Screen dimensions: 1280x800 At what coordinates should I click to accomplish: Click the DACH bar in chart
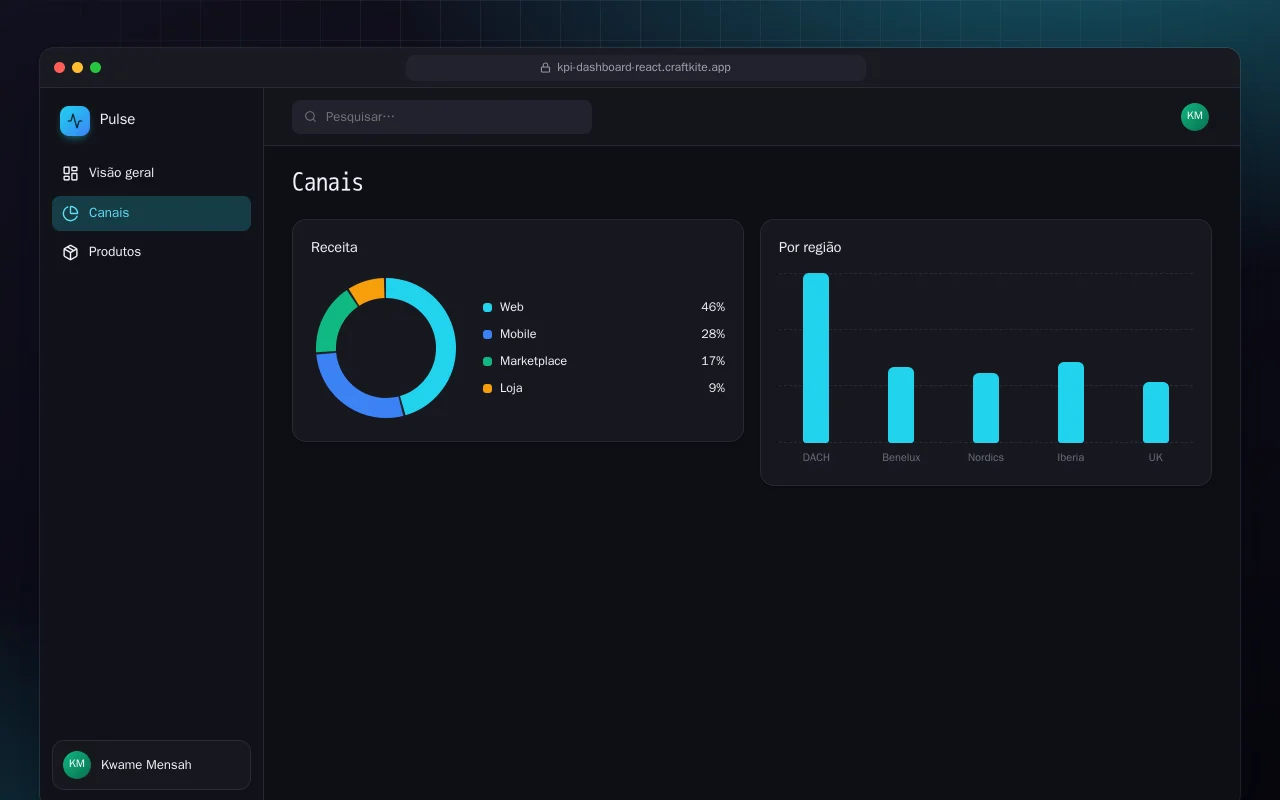tap(816, 358)
